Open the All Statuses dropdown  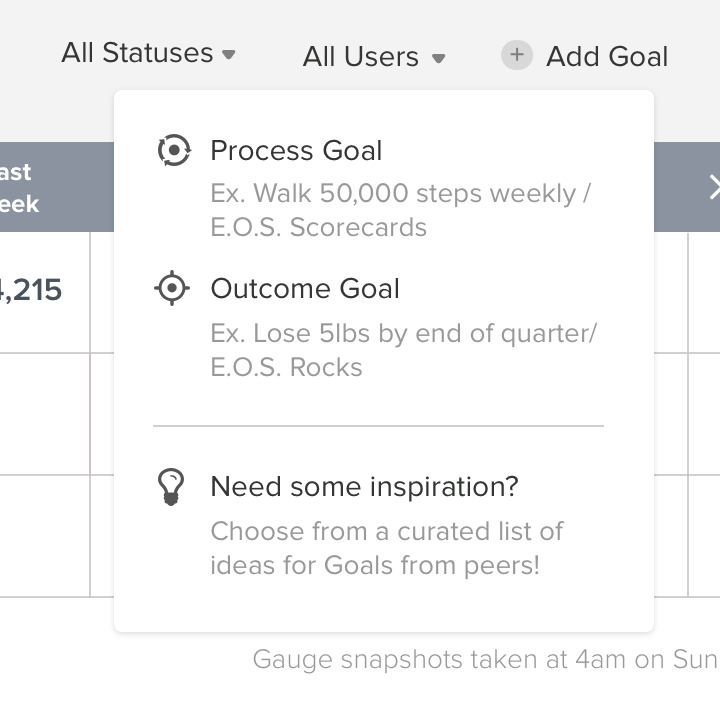[148, 53]
